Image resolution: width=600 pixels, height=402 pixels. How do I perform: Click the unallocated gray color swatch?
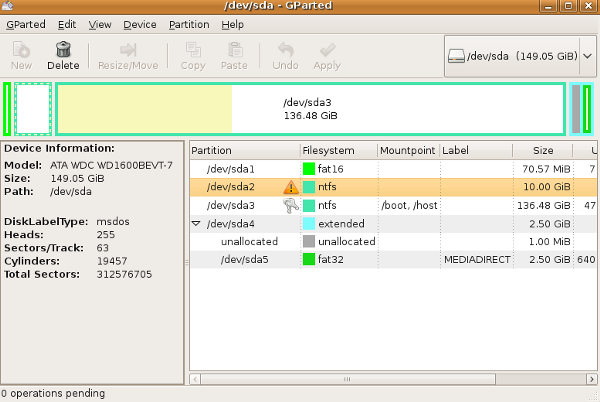[x=309, y=241]
